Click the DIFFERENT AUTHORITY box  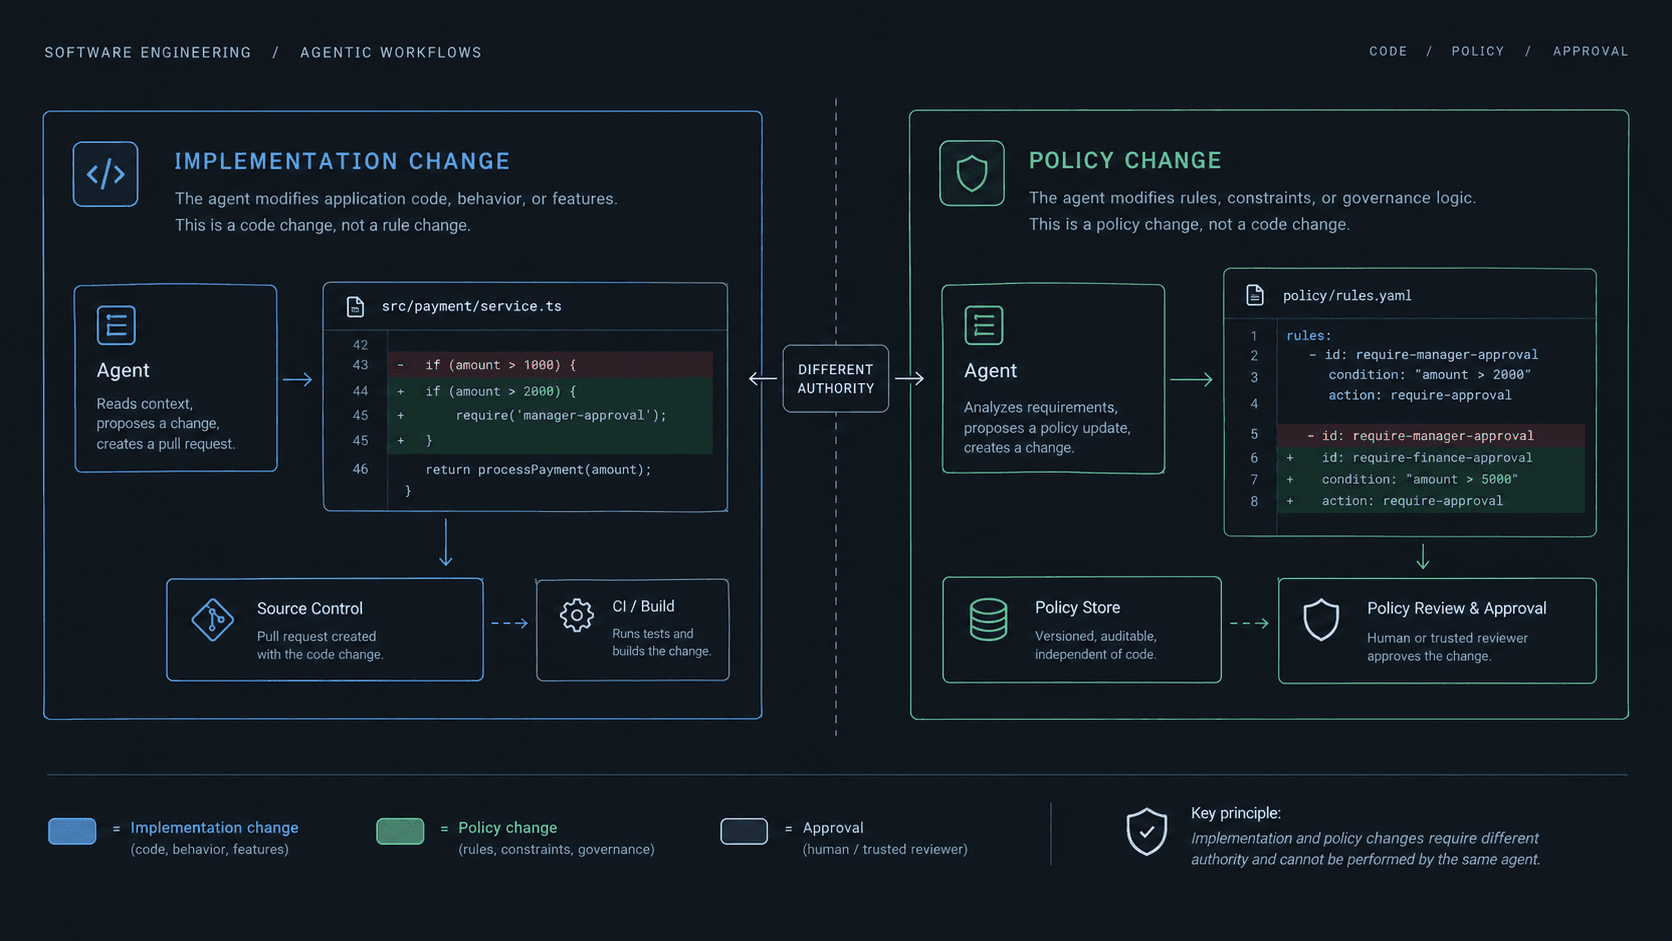click(836, 379)
